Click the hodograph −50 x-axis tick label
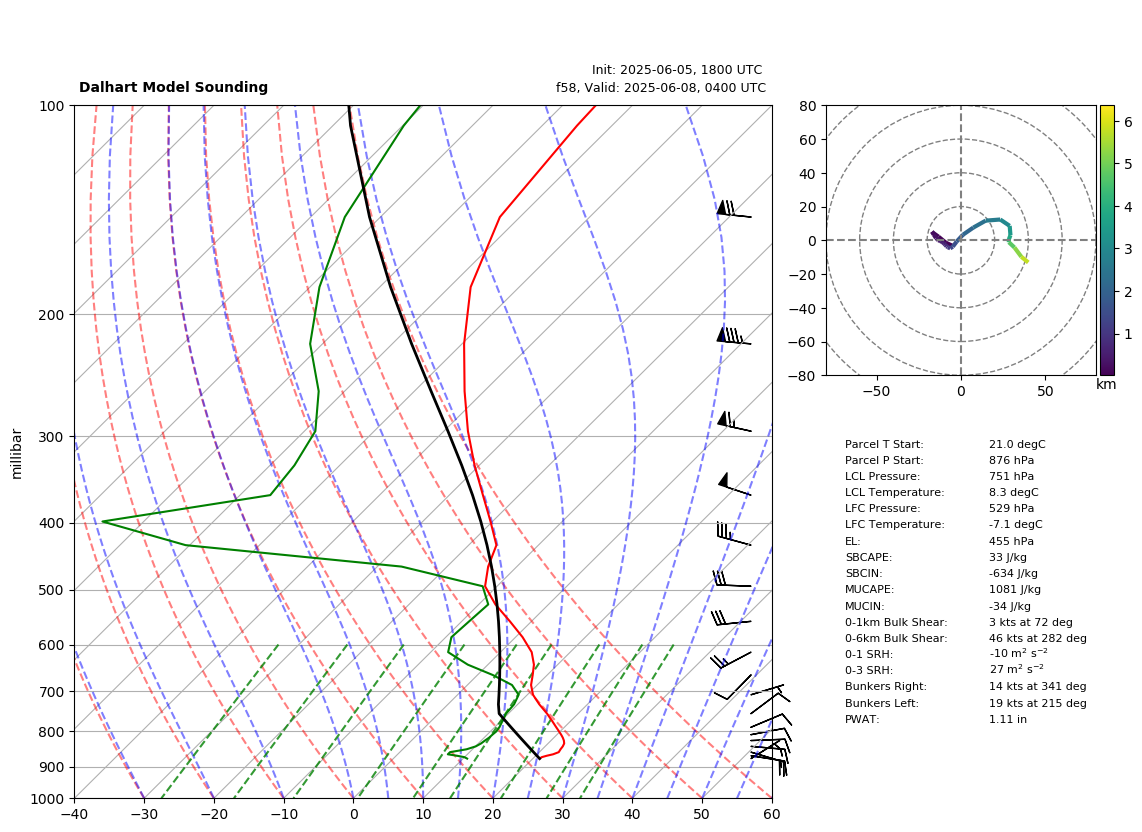This screenshot has height=832, width=1142. (876, 391)
